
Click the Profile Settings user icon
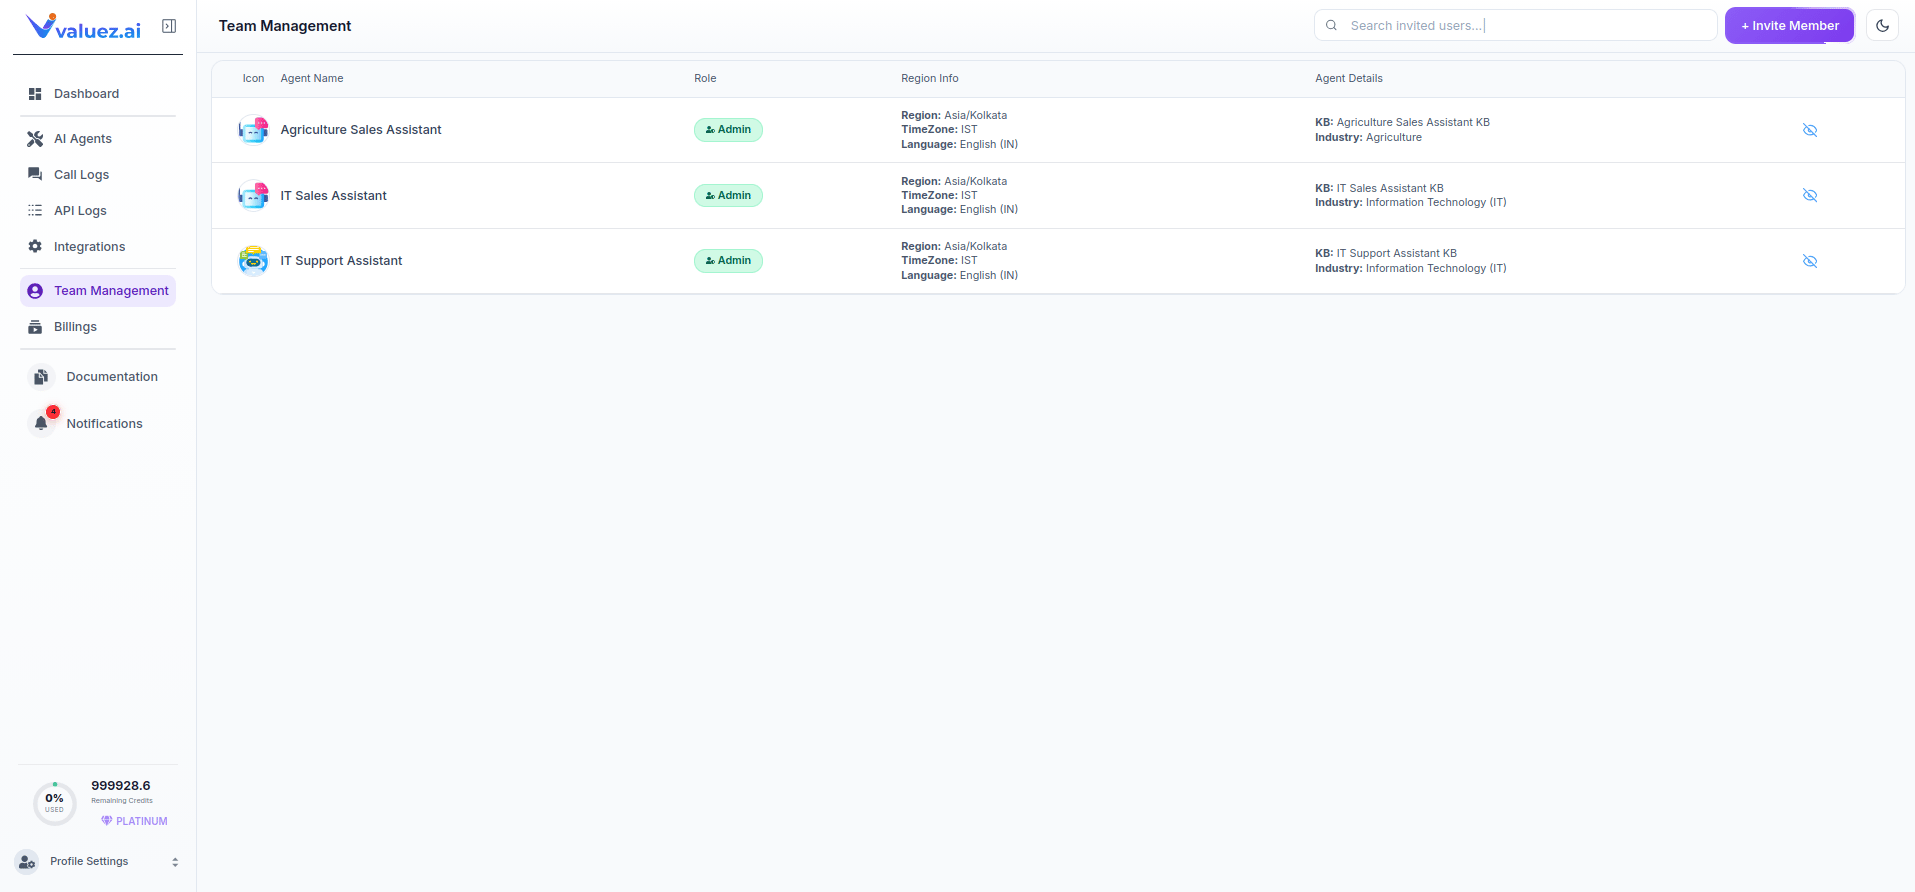coord(27,861)
